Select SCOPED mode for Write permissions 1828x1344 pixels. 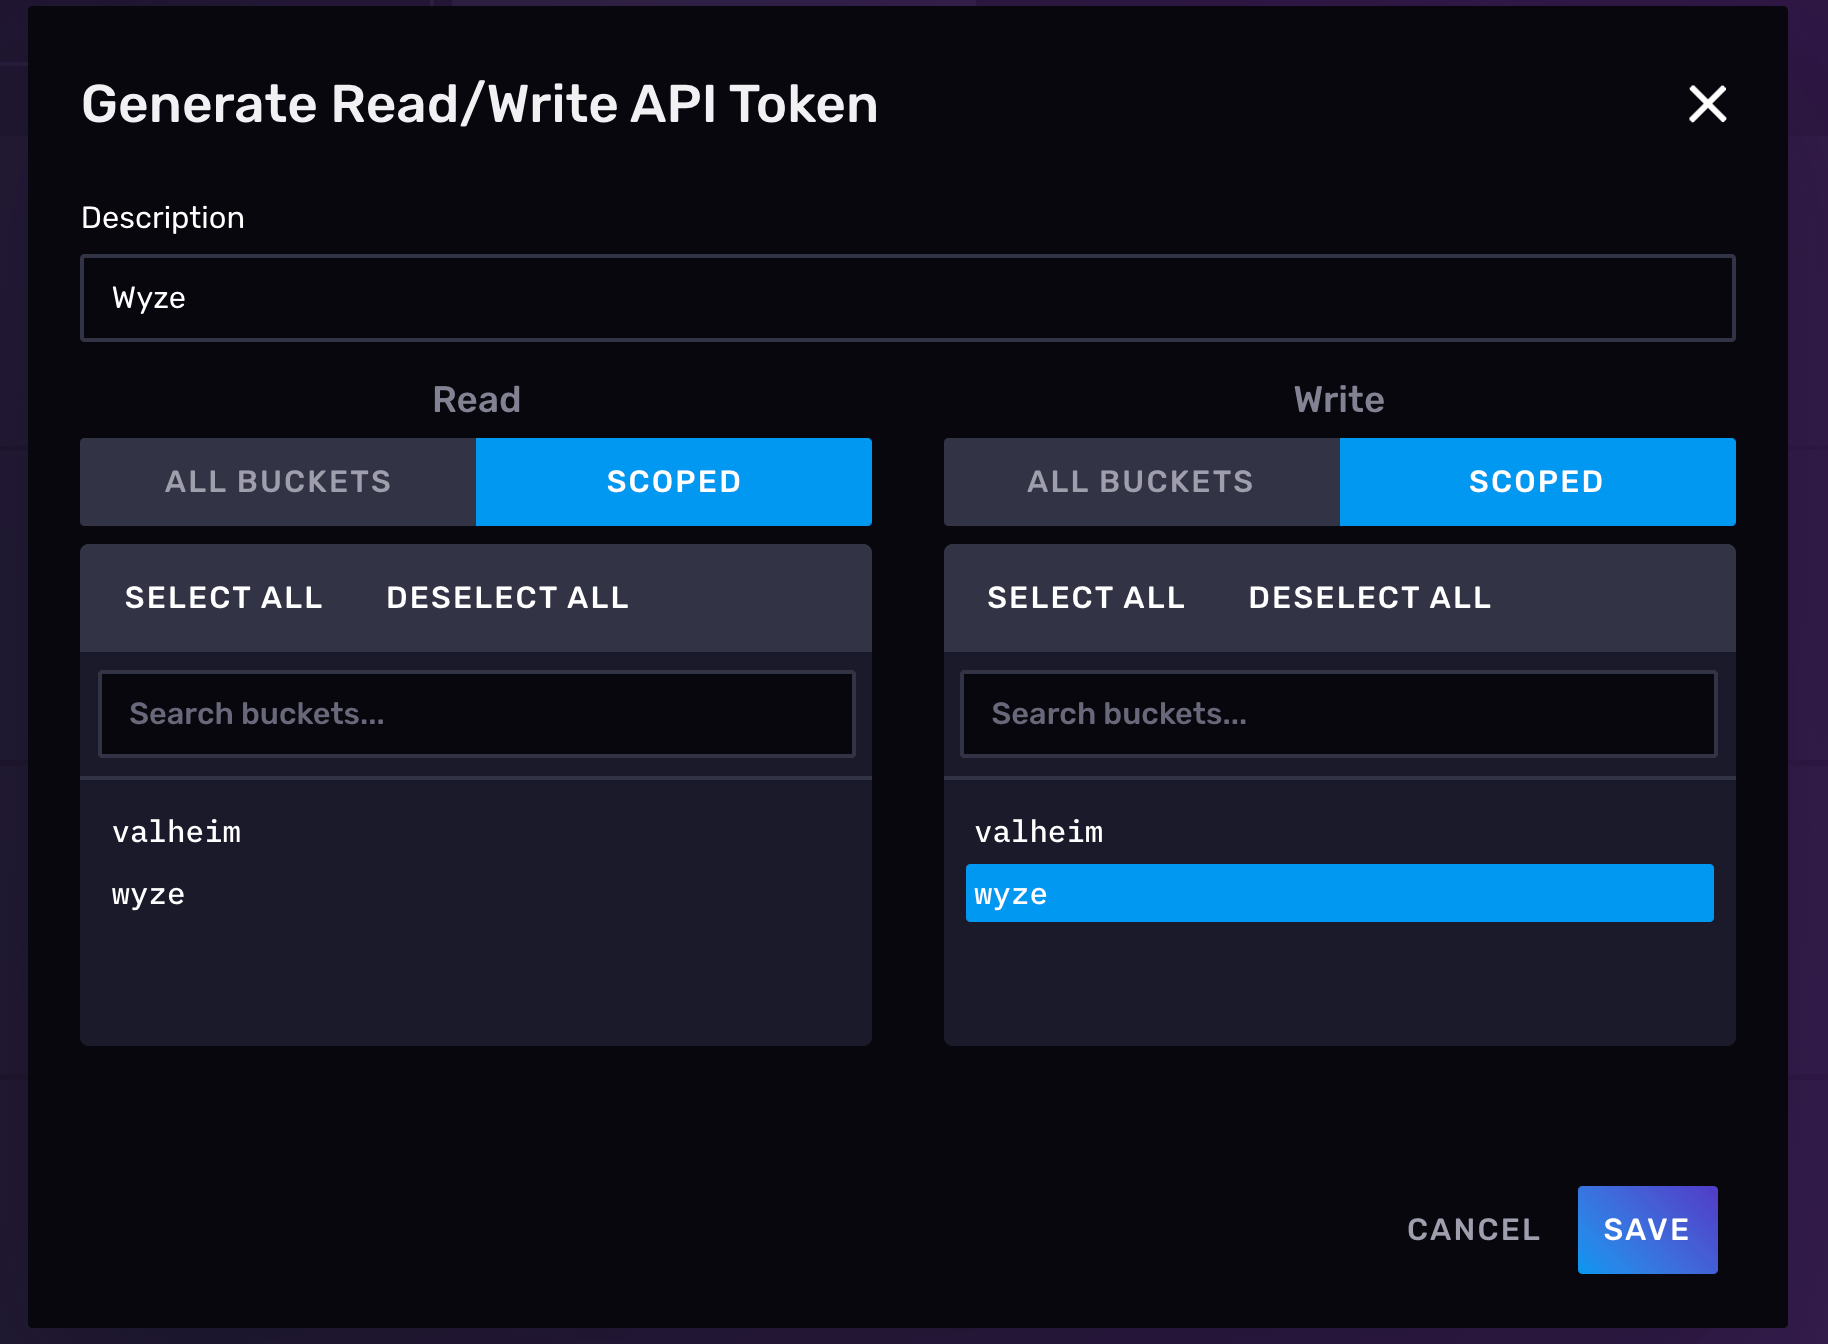1536,481
